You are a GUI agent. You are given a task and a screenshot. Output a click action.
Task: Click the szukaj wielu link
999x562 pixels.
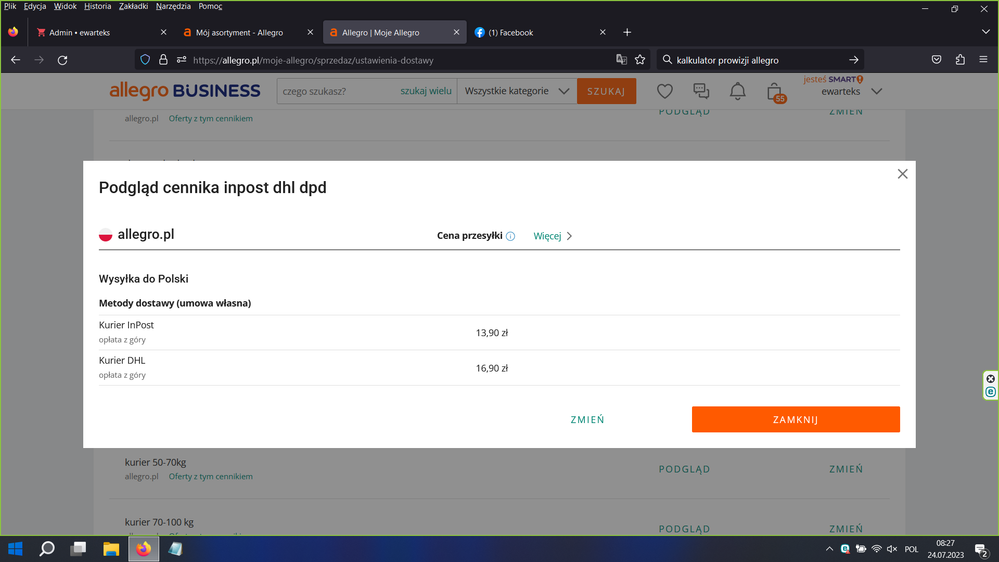(x=426, y=91)
